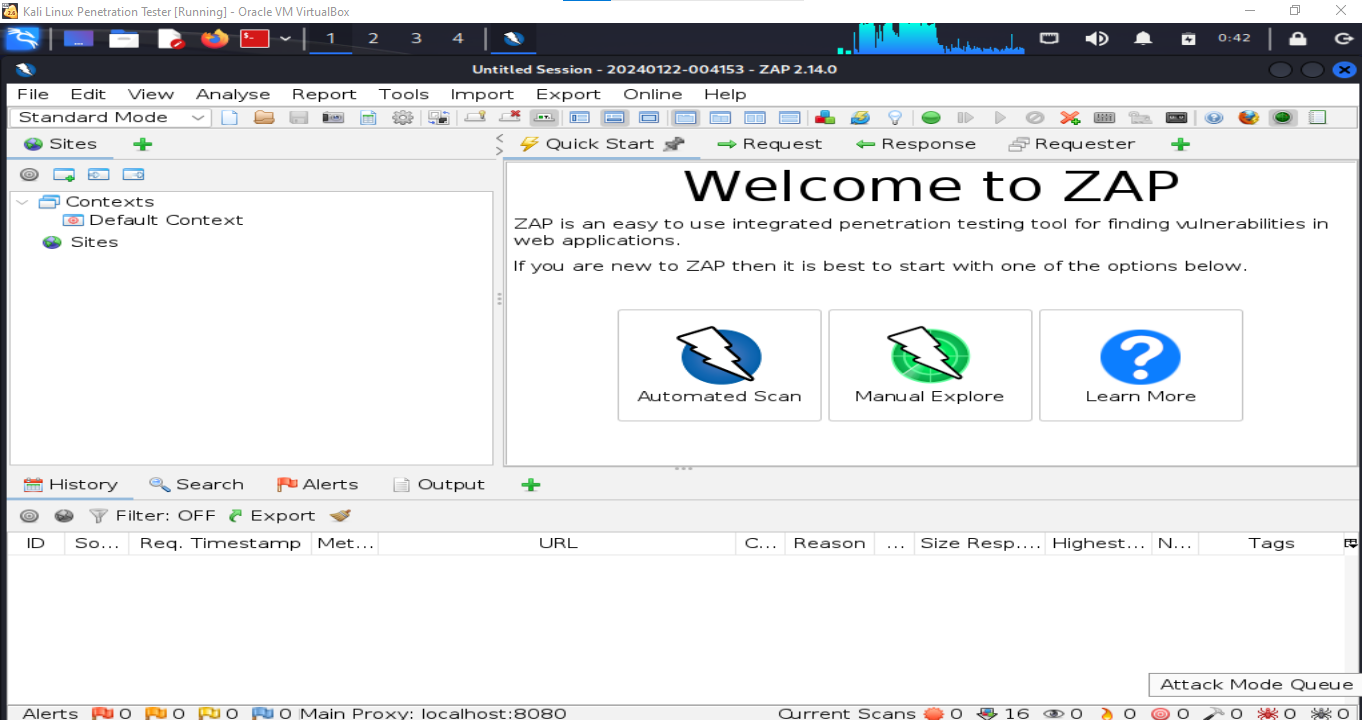
Task: Click the Session Properties toolbar icon
Action: 368,118
